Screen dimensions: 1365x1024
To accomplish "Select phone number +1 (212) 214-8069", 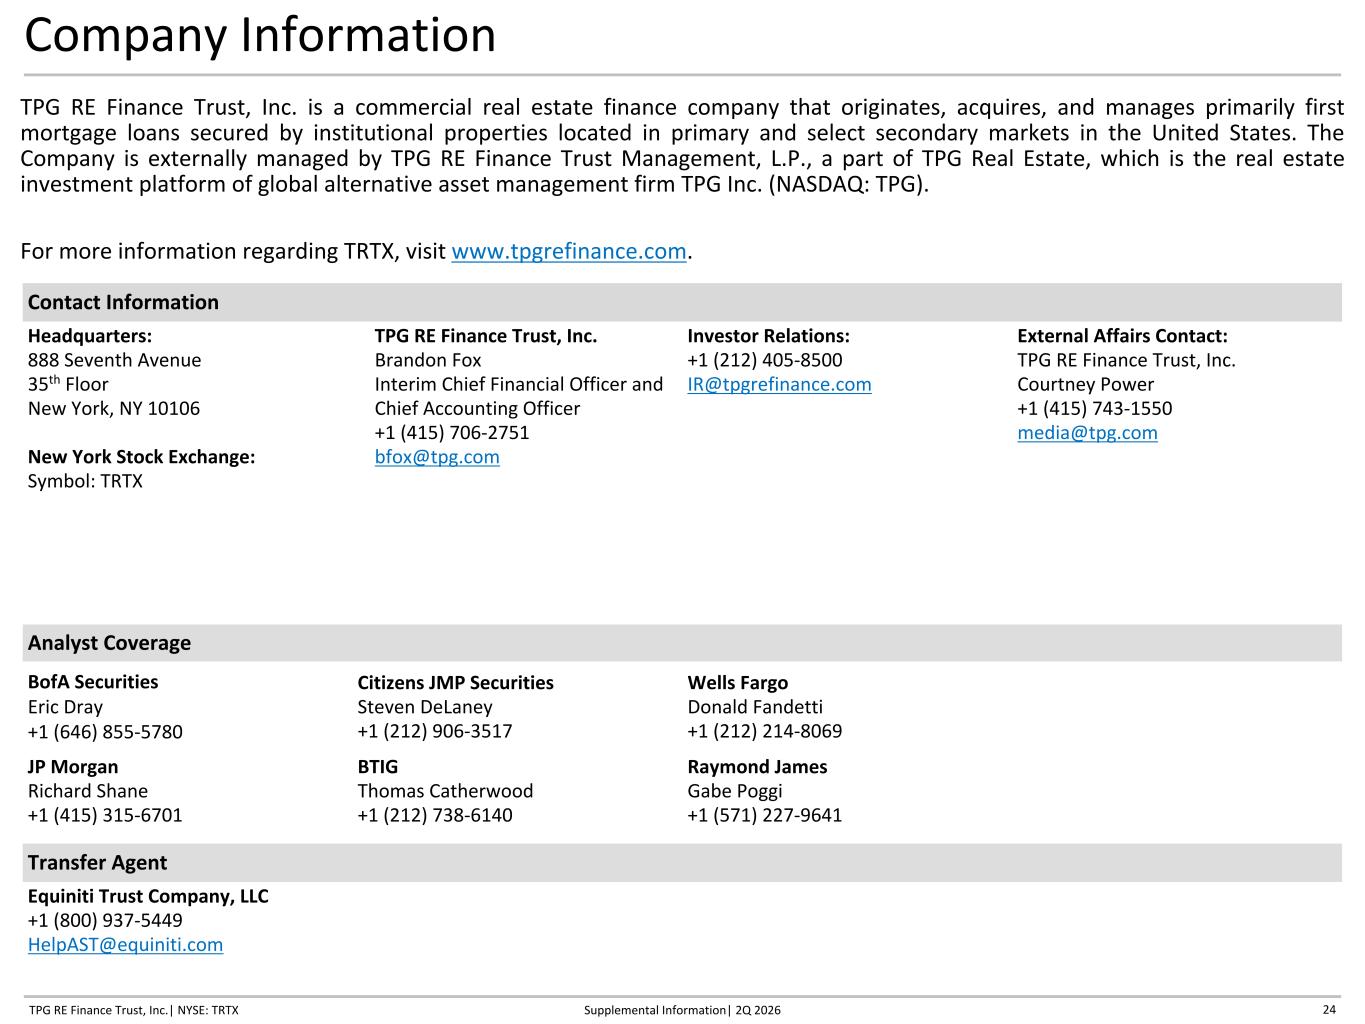I will [765, 731].
